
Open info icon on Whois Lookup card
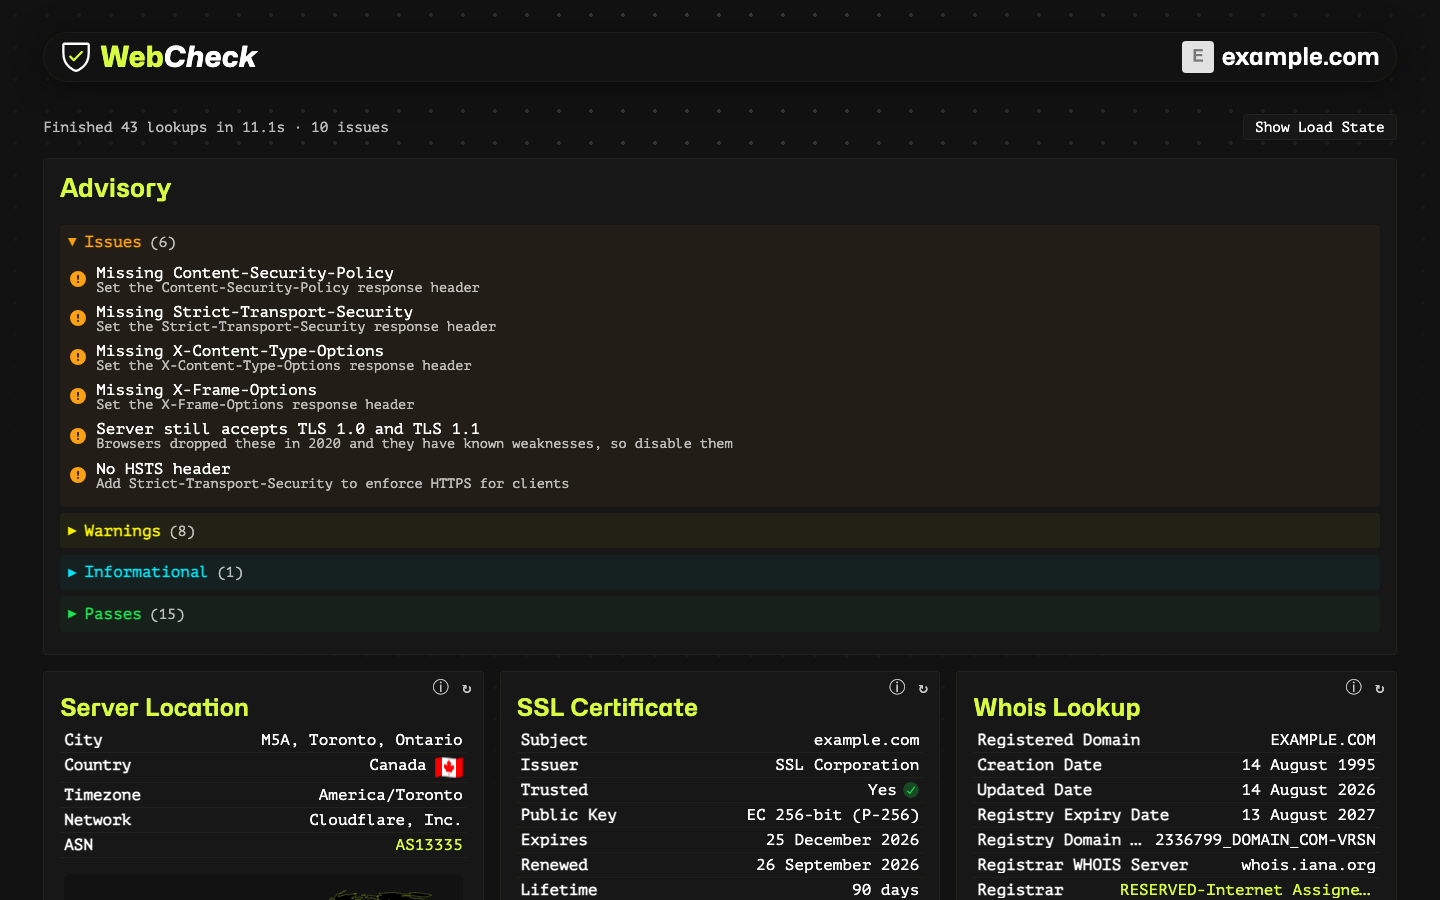[x=1353, y=687]
